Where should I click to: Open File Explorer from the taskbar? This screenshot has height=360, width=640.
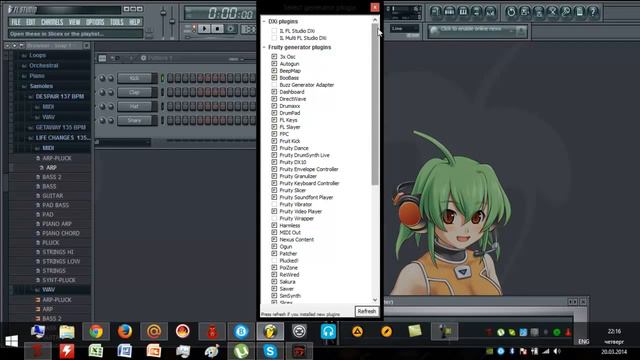(67, 331)
